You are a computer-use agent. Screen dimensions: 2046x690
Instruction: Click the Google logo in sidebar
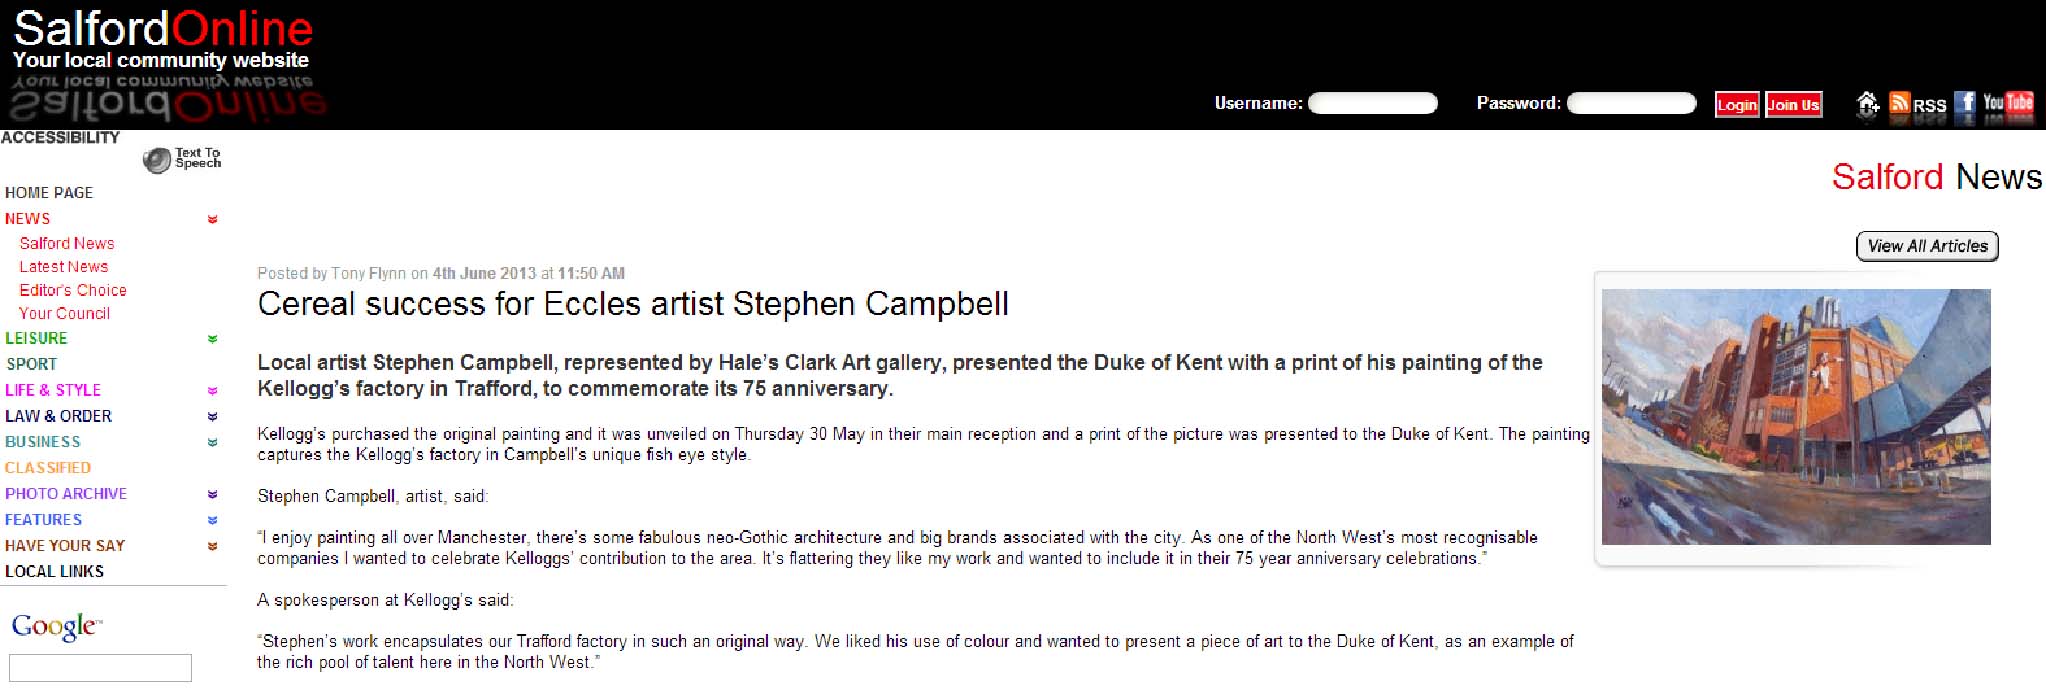click(56, 627)
